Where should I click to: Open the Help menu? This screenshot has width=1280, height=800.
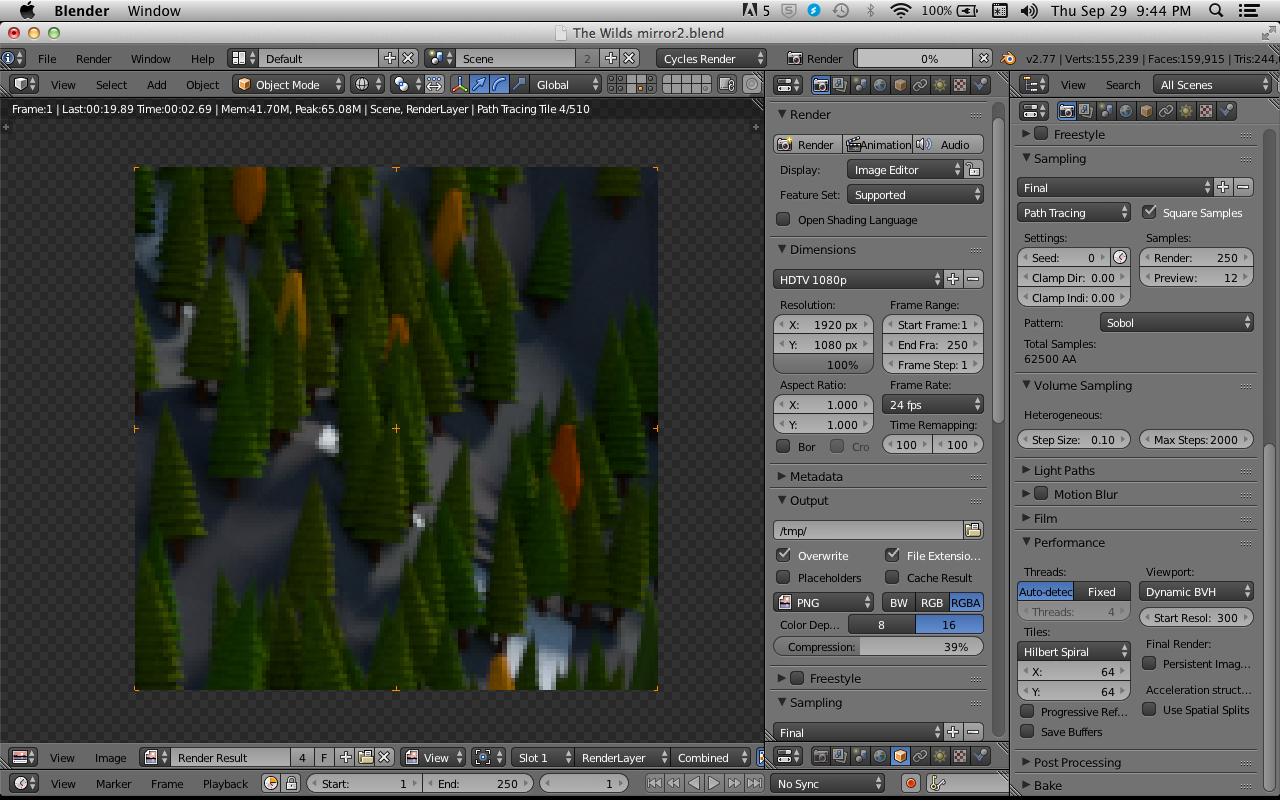pos(203,59)
